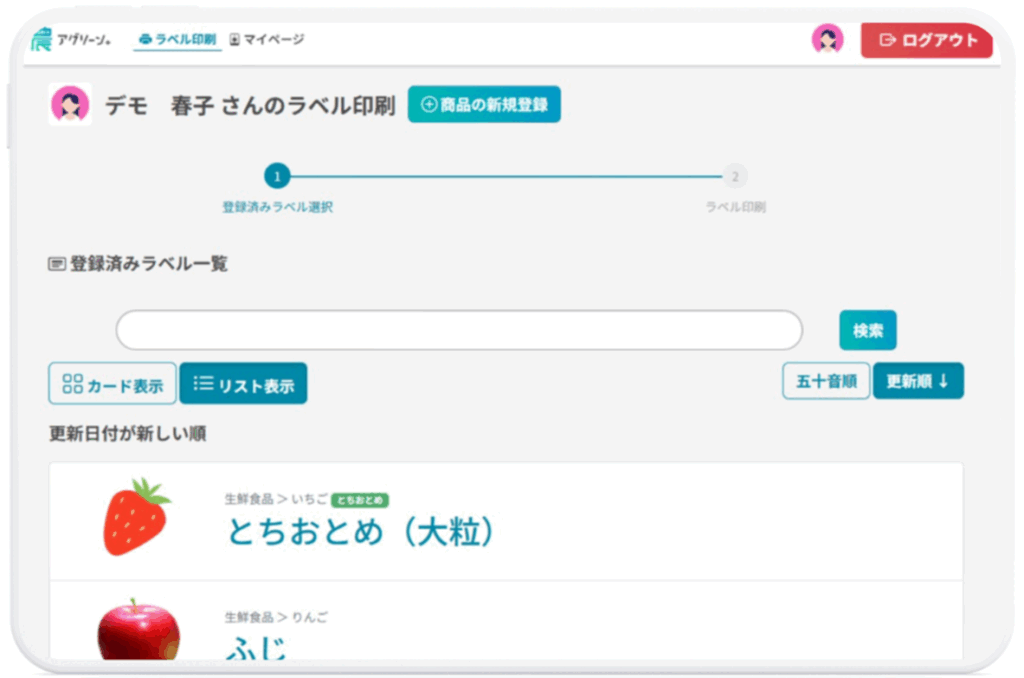1024x678 pixels.
Task: Click the list icon beside 登録済みラベル一覧
Action: (x=58, y=265)
